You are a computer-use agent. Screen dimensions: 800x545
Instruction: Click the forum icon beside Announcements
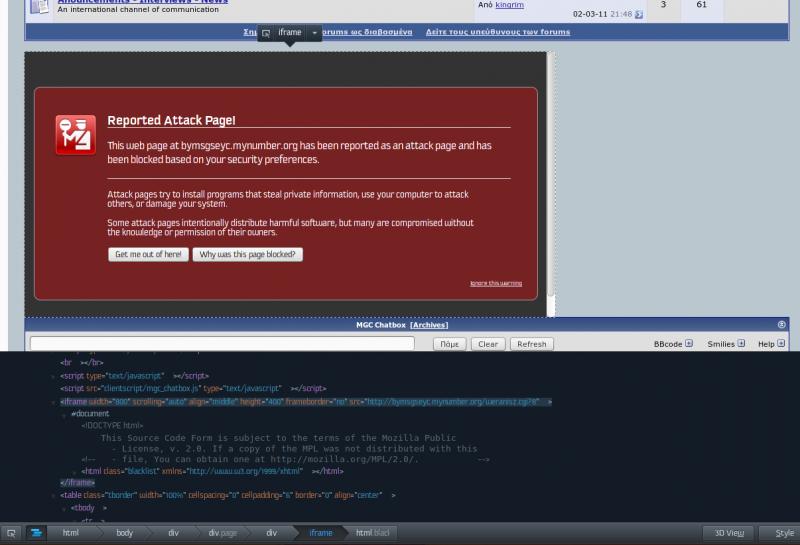coord(40,7)
